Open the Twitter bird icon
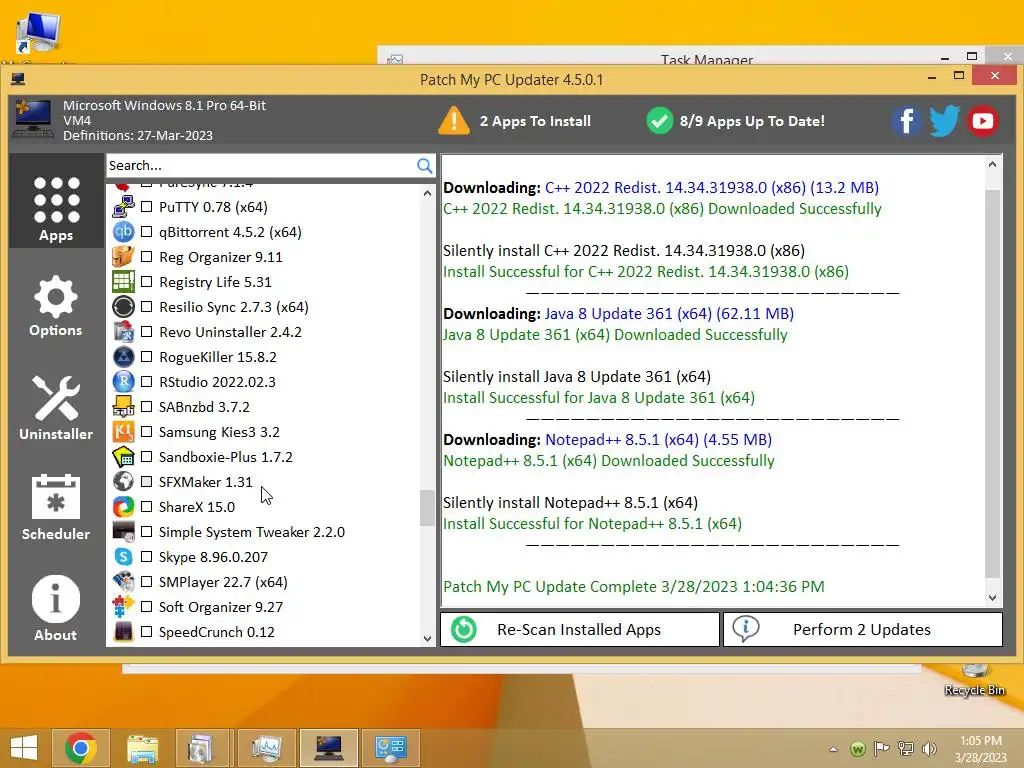Image resolution: width=1024 pixels, height=768 pixels. [944, 121]
